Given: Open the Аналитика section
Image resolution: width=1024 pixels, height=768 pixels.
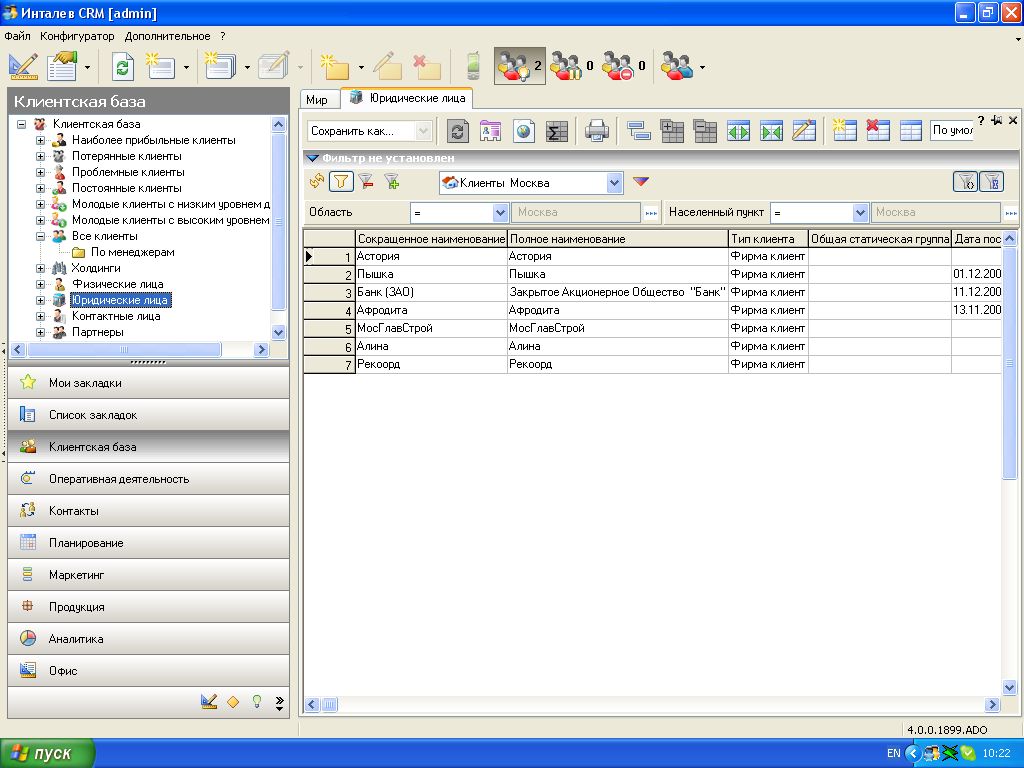Looking at the screenshot, I should tap(148, 639).
